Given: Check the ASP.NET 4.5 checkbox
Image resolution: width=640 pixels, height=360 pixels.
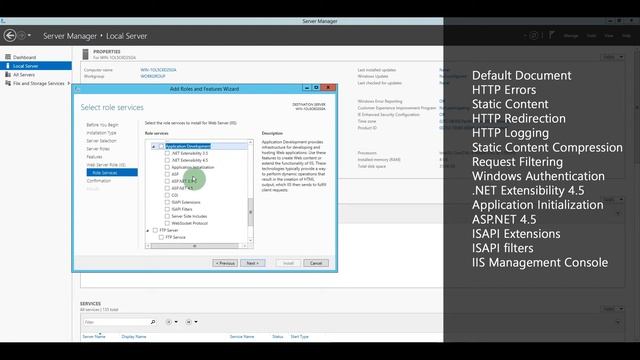Looking at the screenshot, I should coord(167,188).
